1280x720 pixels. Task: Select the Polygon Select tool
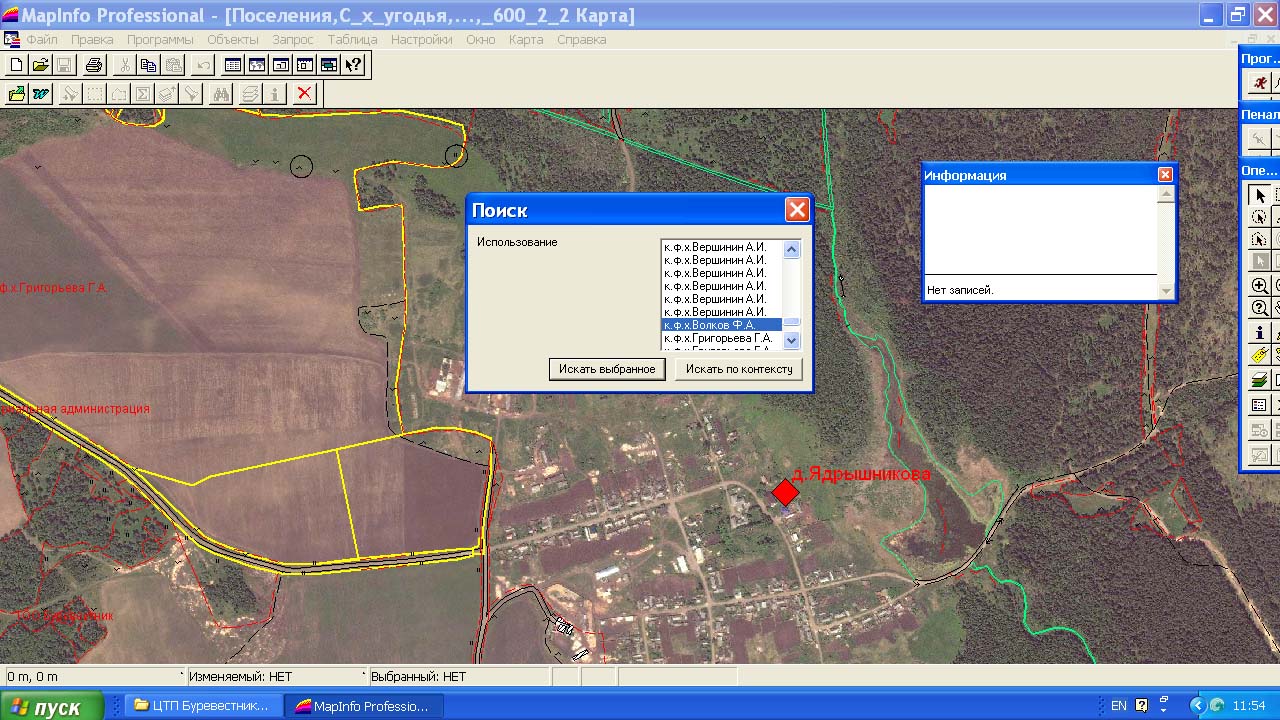tap(1260, 240)
